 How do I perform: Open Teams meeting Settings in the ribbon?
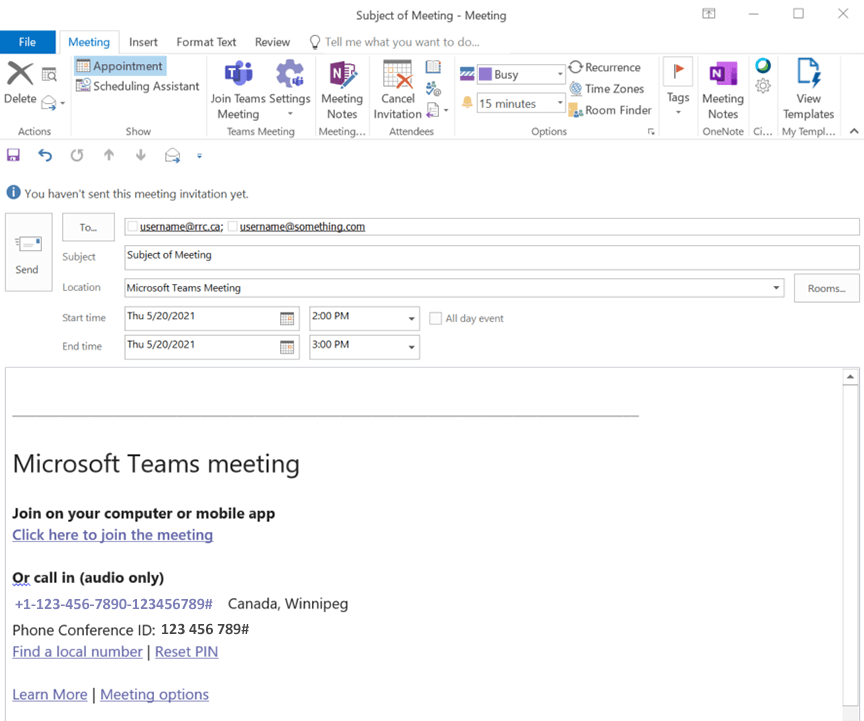pyautogui.click(x=290, y=76)
